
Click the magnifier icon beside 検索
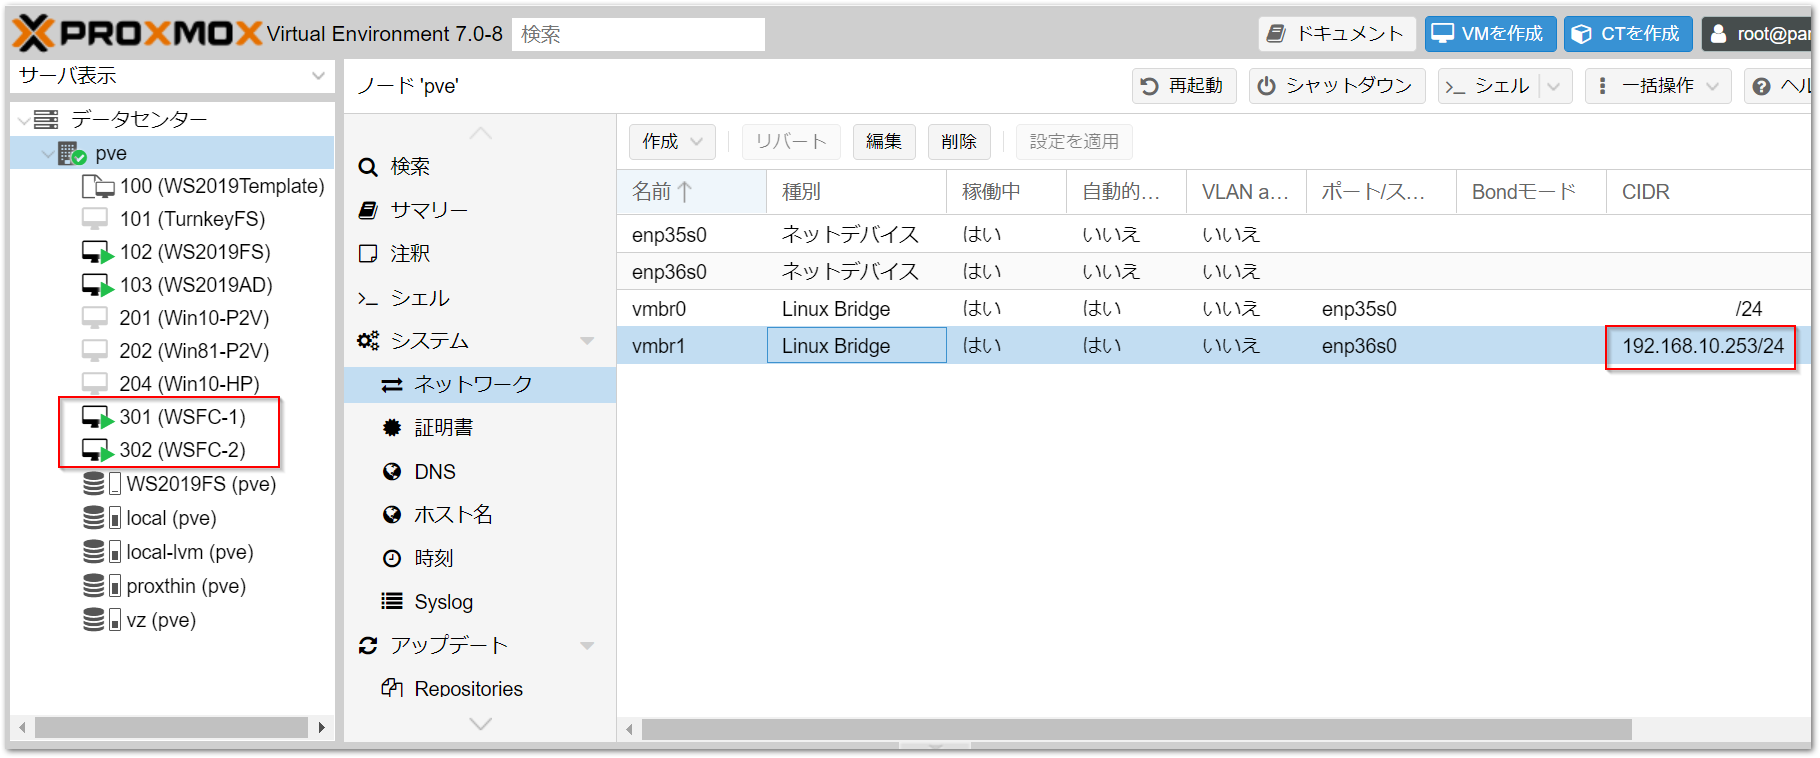click(368, 167)
